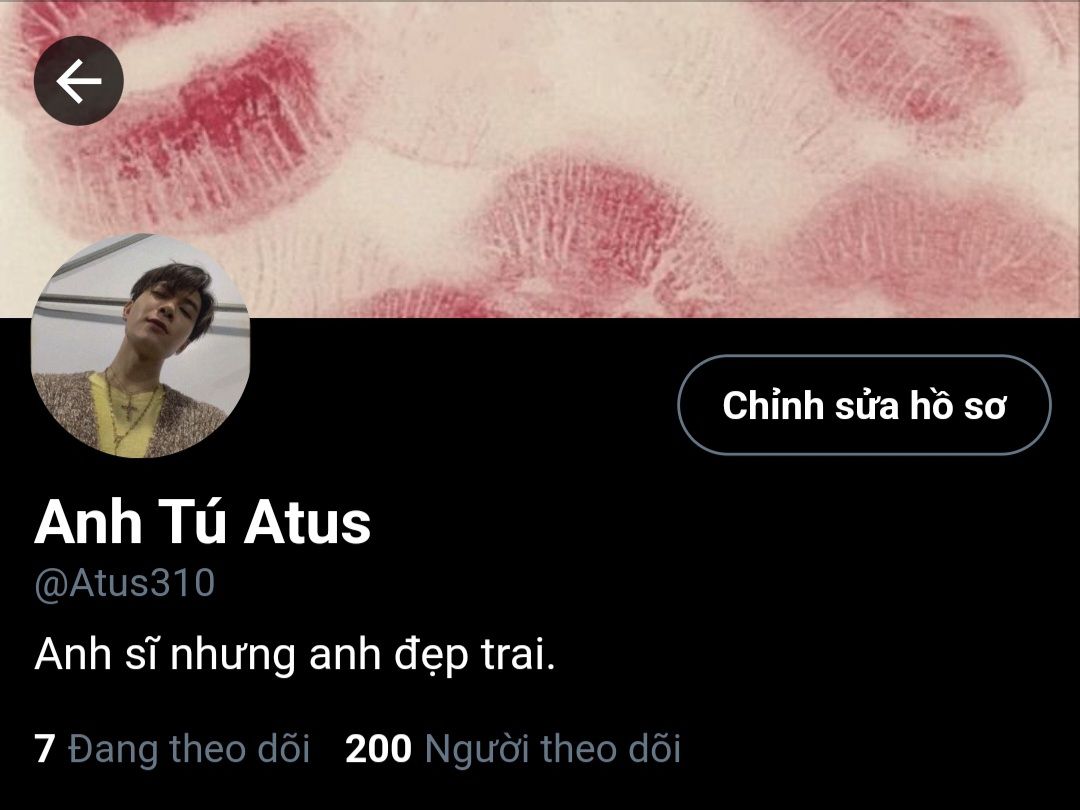
Task: Tap the word Atus in the display name
Action: pos(307,523)
